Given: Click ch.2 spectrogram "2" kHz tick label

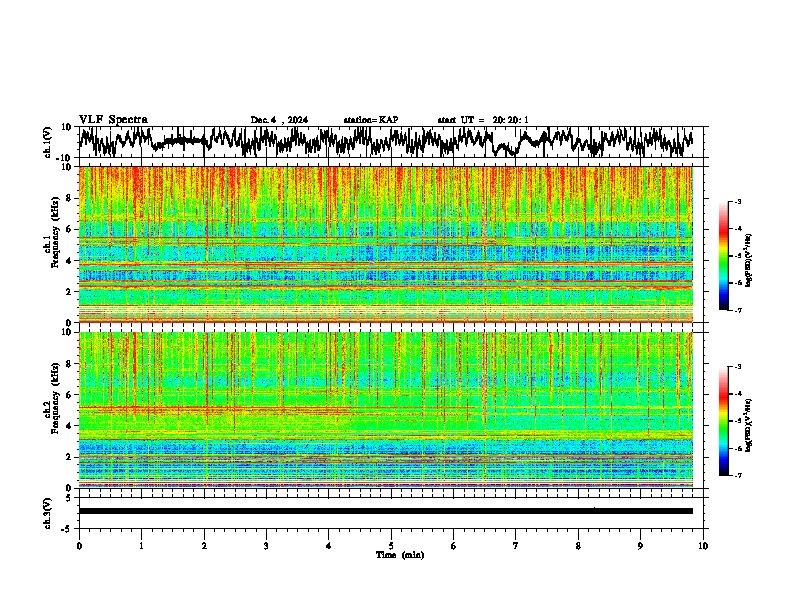Looking at the screenshot, I should pos(69,457).
